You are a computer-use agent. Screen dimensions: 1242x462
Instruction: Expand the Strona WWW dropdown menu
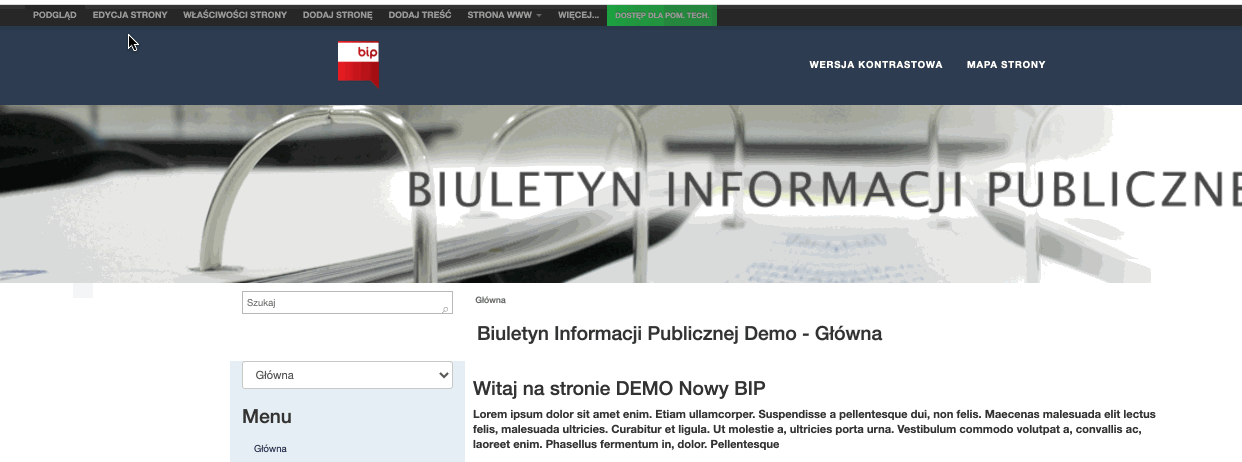pos(505,16)
